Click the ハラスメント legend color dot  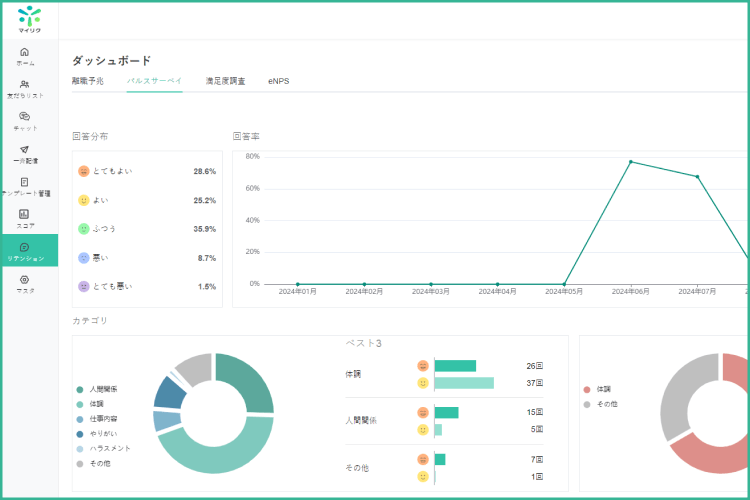[x=80, y=449]
